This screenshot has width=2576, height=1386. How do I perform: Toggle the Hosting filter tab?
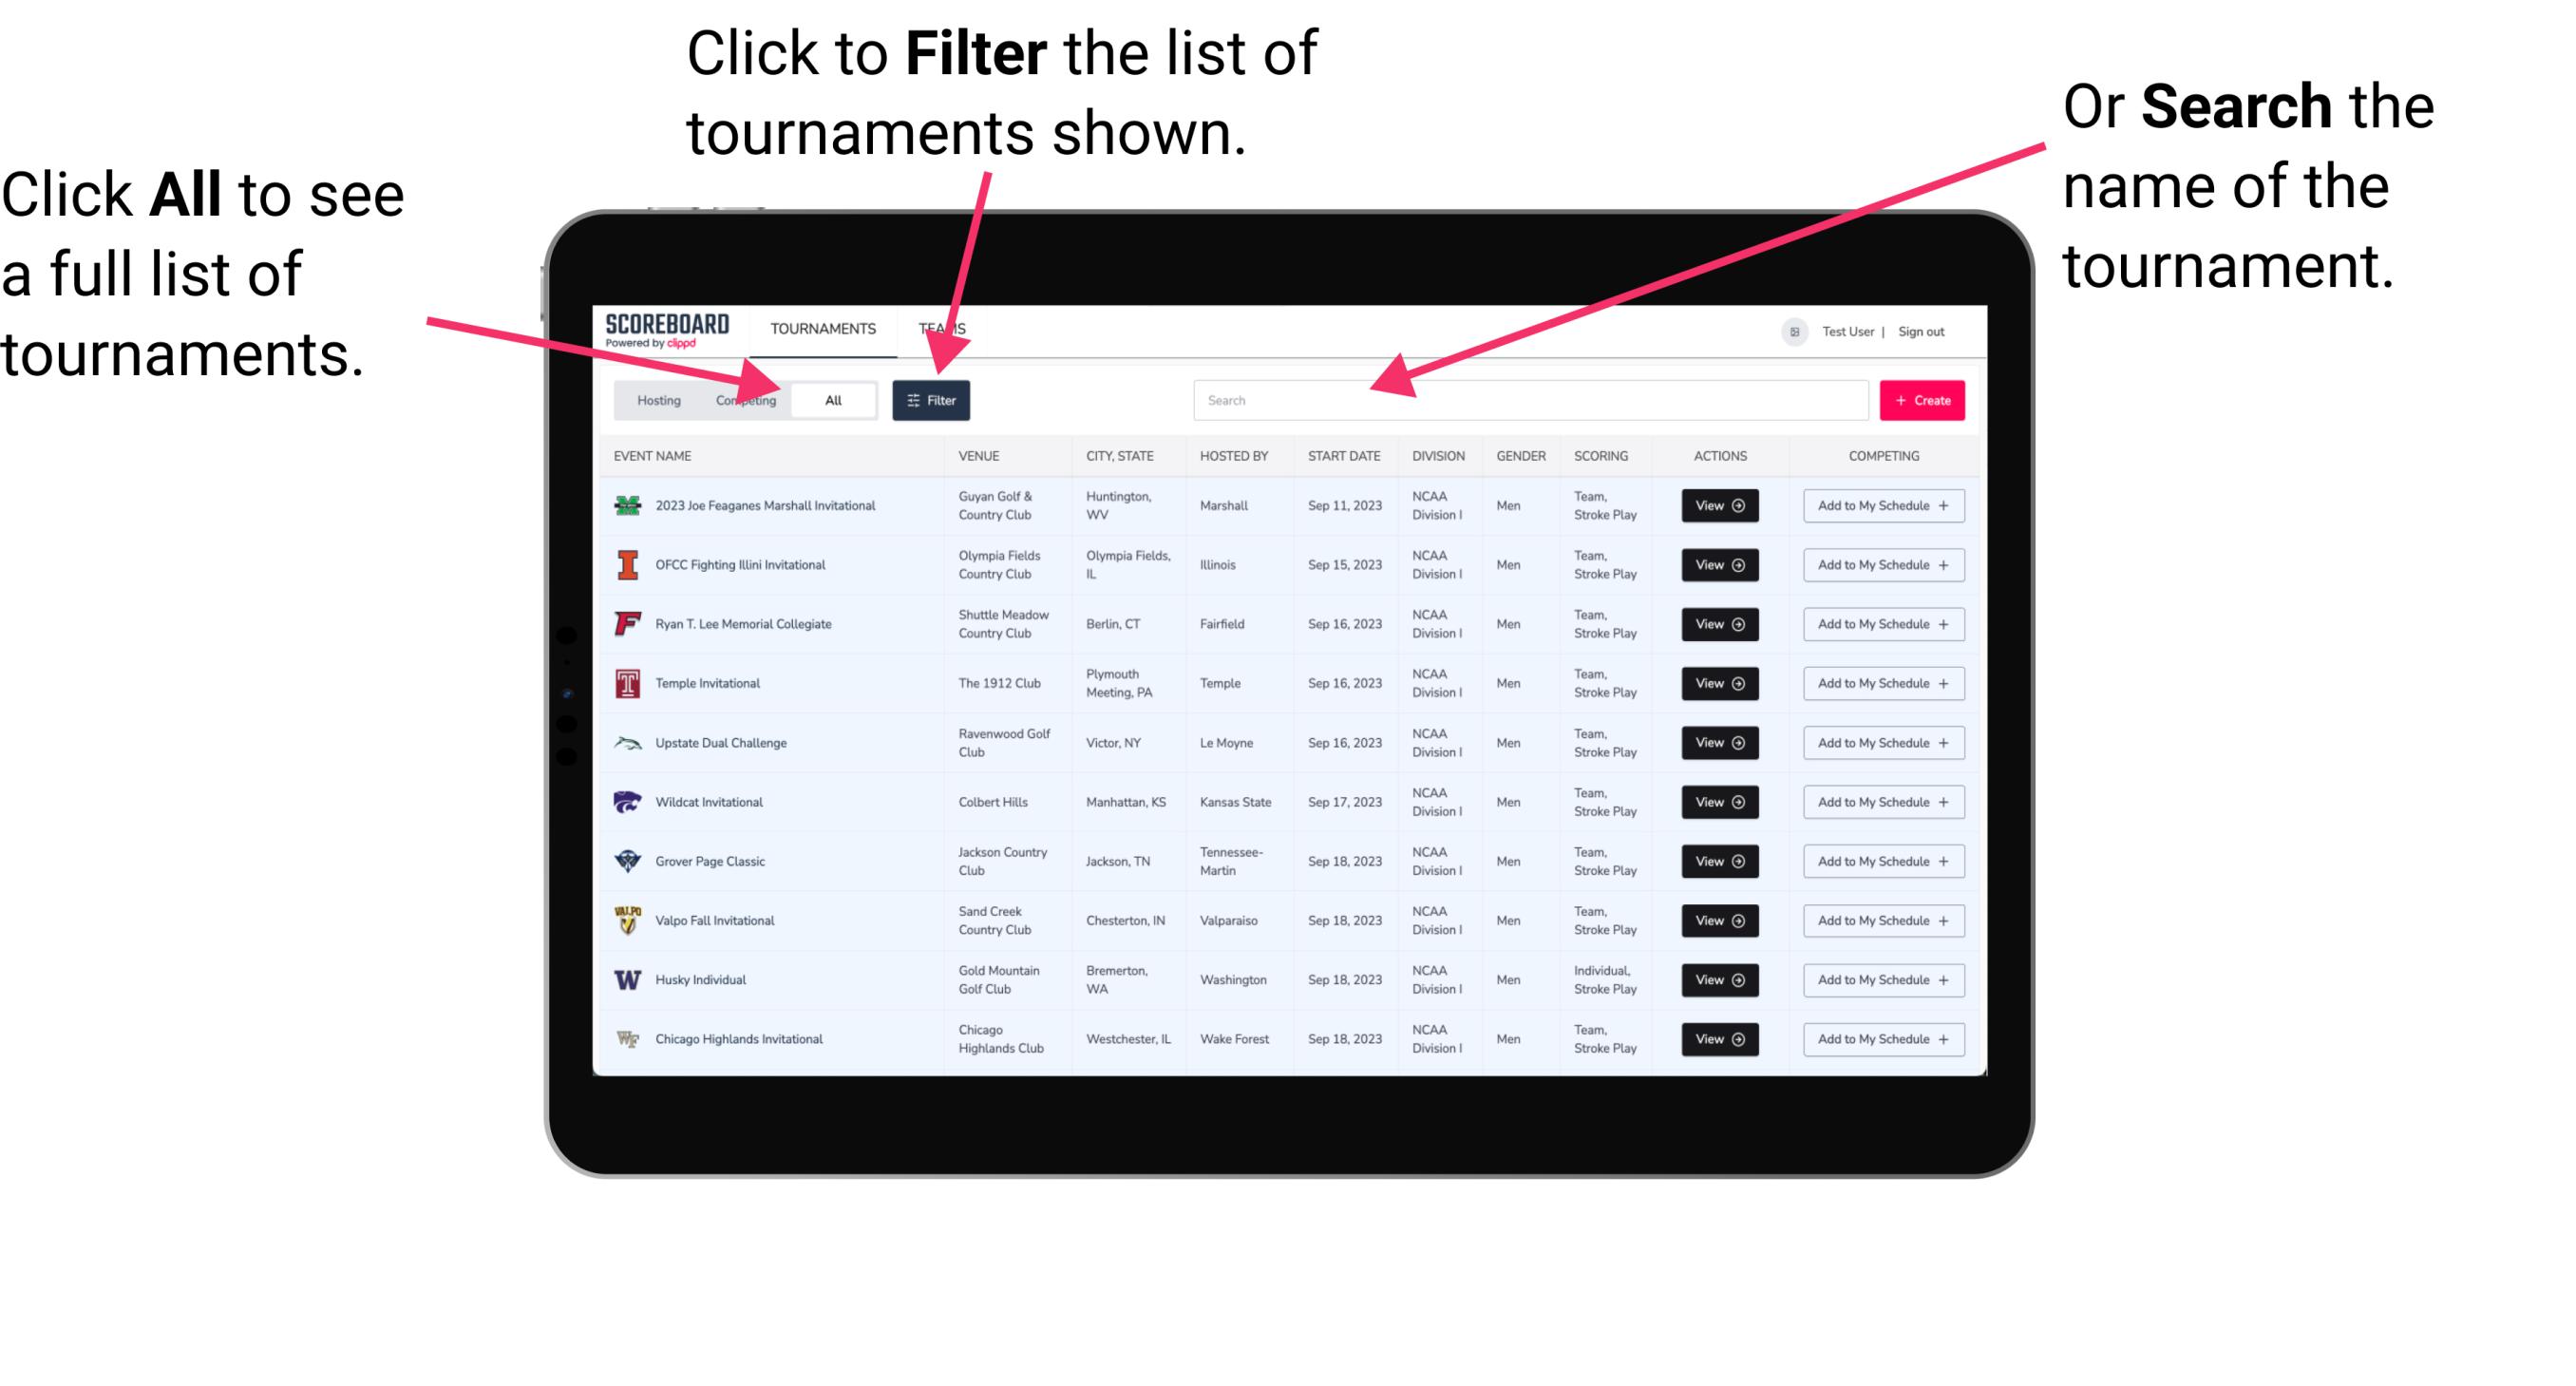click(655, 399)
